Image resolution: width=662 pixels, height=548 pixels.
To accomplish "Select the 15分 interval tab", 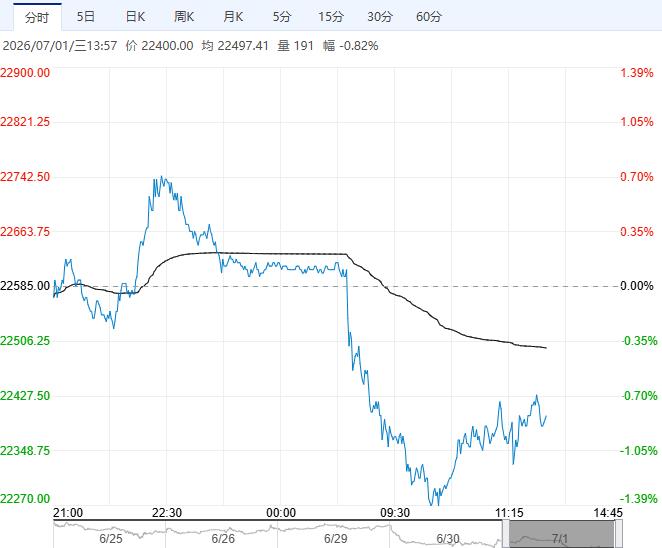I will 331,17.
